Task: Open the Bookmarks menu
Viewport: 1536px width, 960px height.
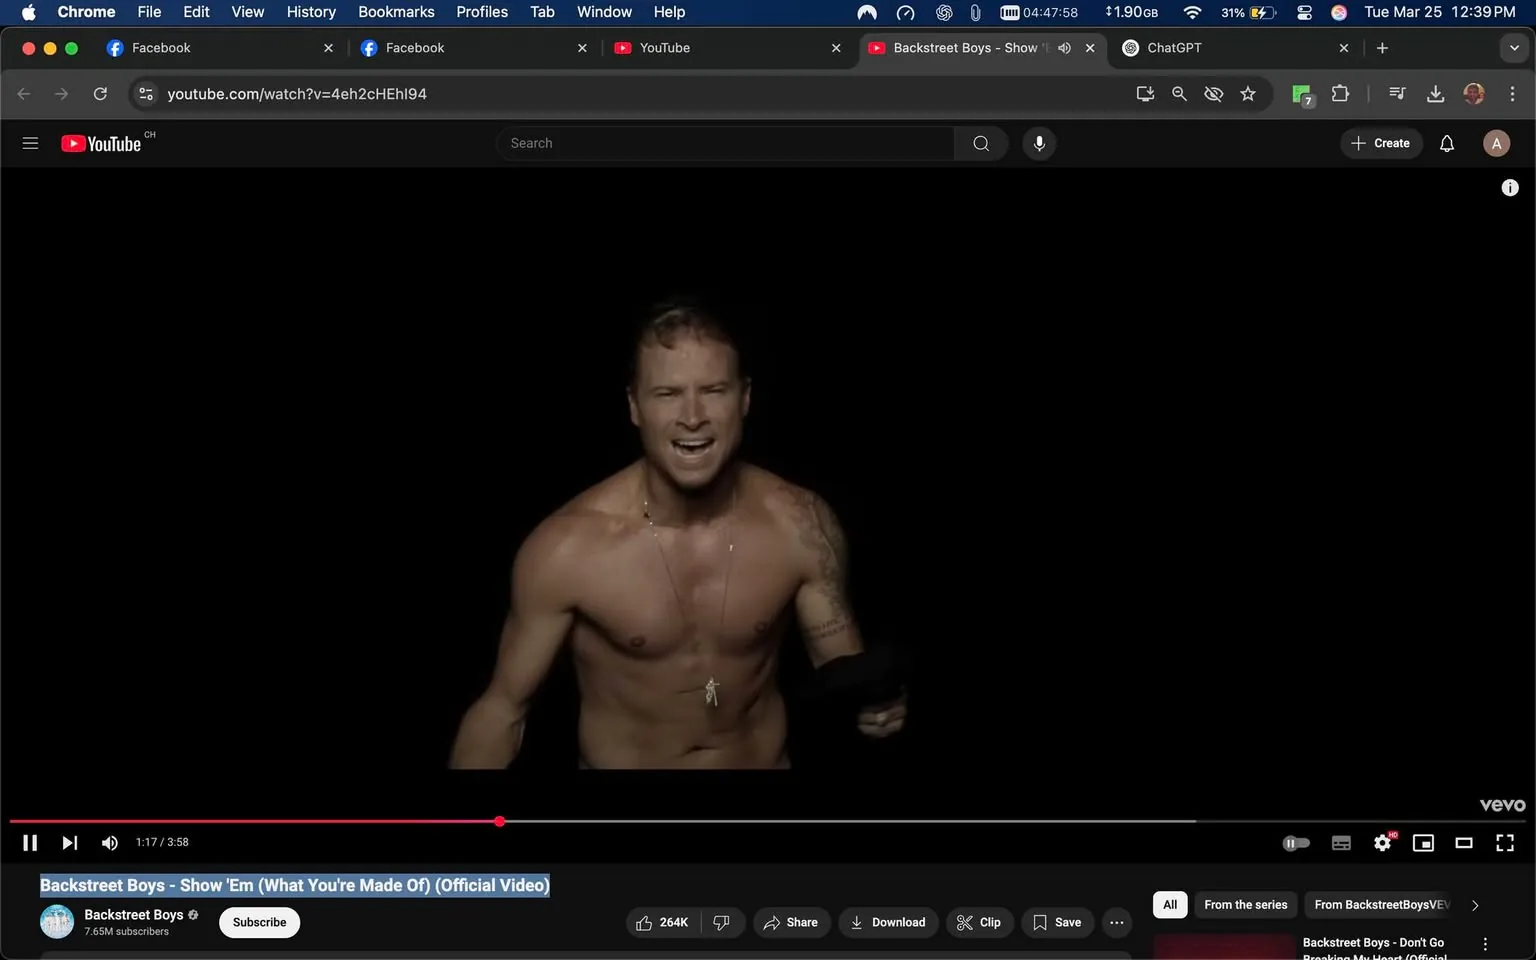Action: [x=396, y=12]
